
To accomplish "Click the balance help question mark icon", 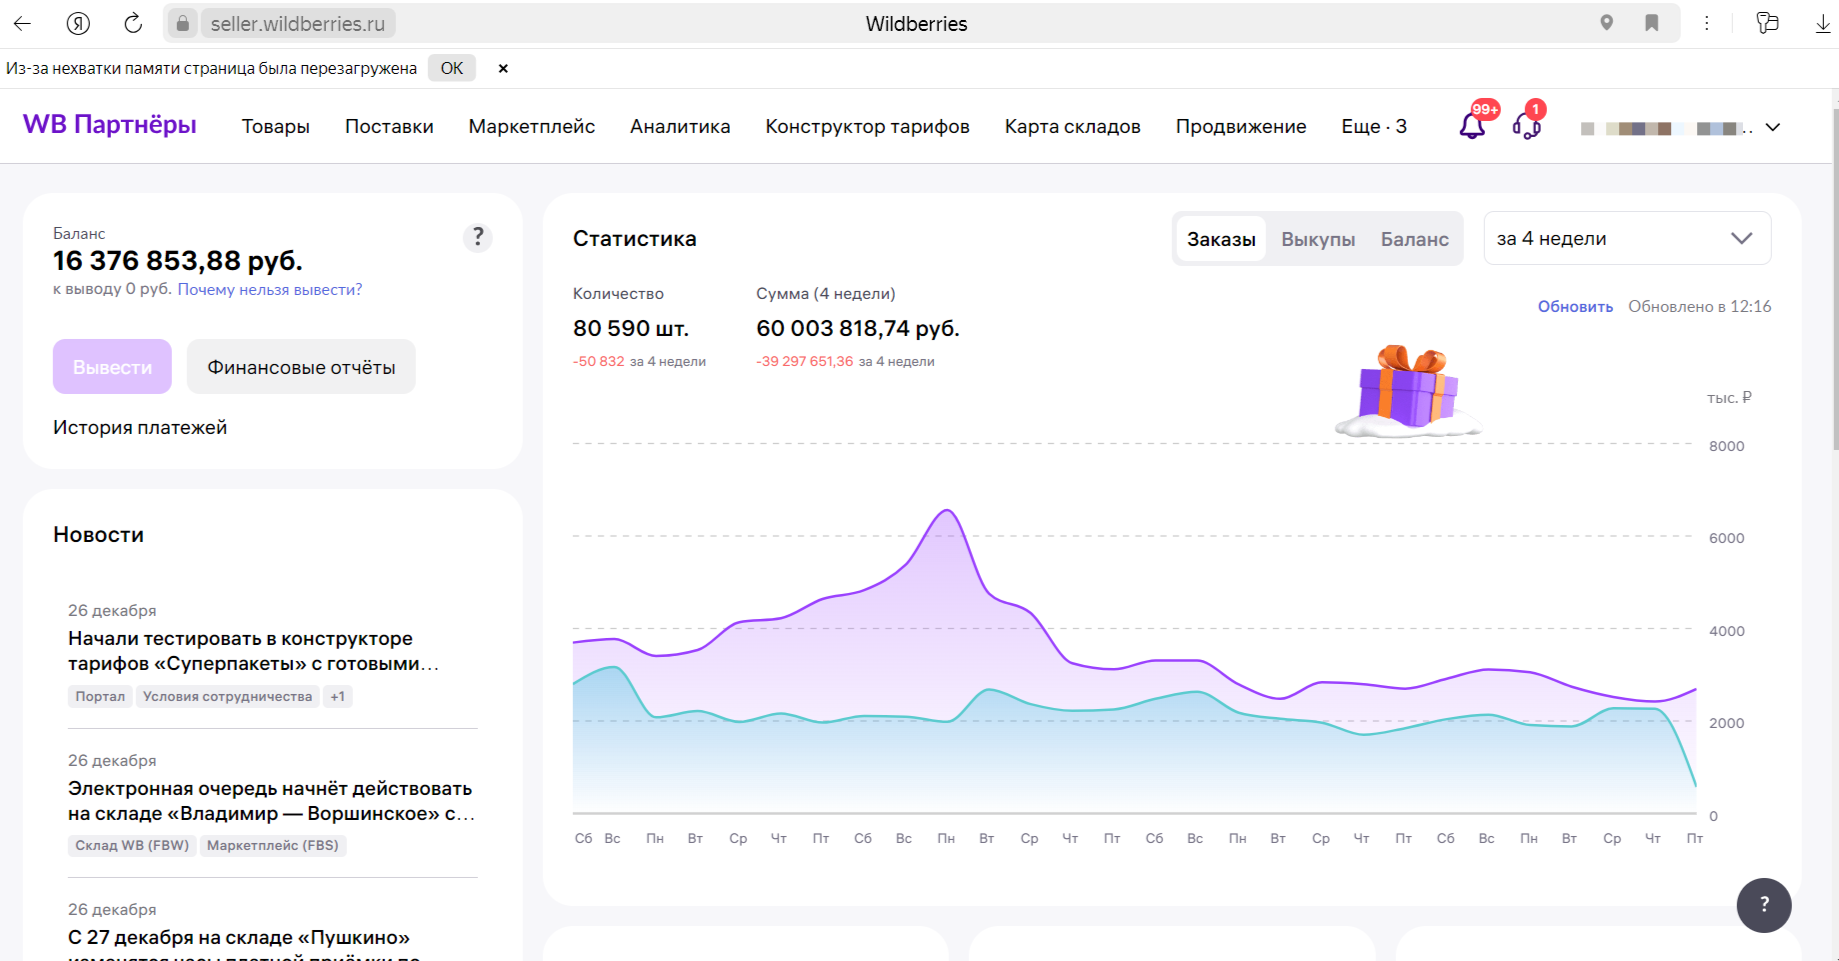I will pyautogui.click(x=478, y=238).
